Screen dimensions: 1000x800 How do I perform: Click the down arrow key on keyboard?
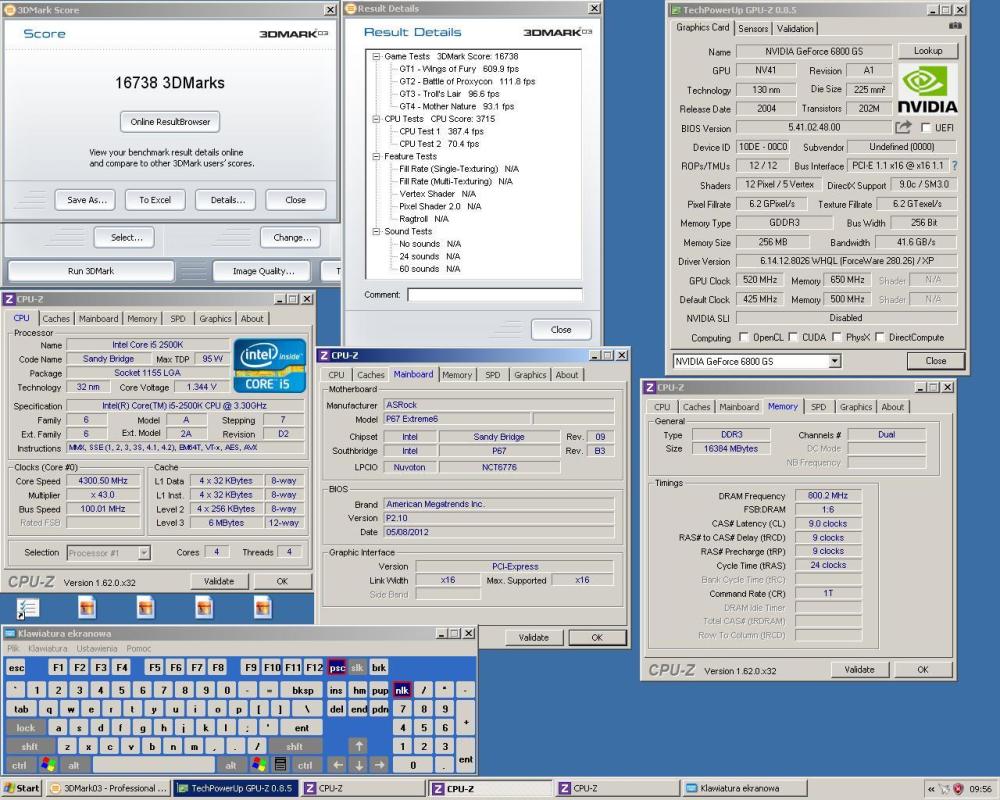point(358,764)
